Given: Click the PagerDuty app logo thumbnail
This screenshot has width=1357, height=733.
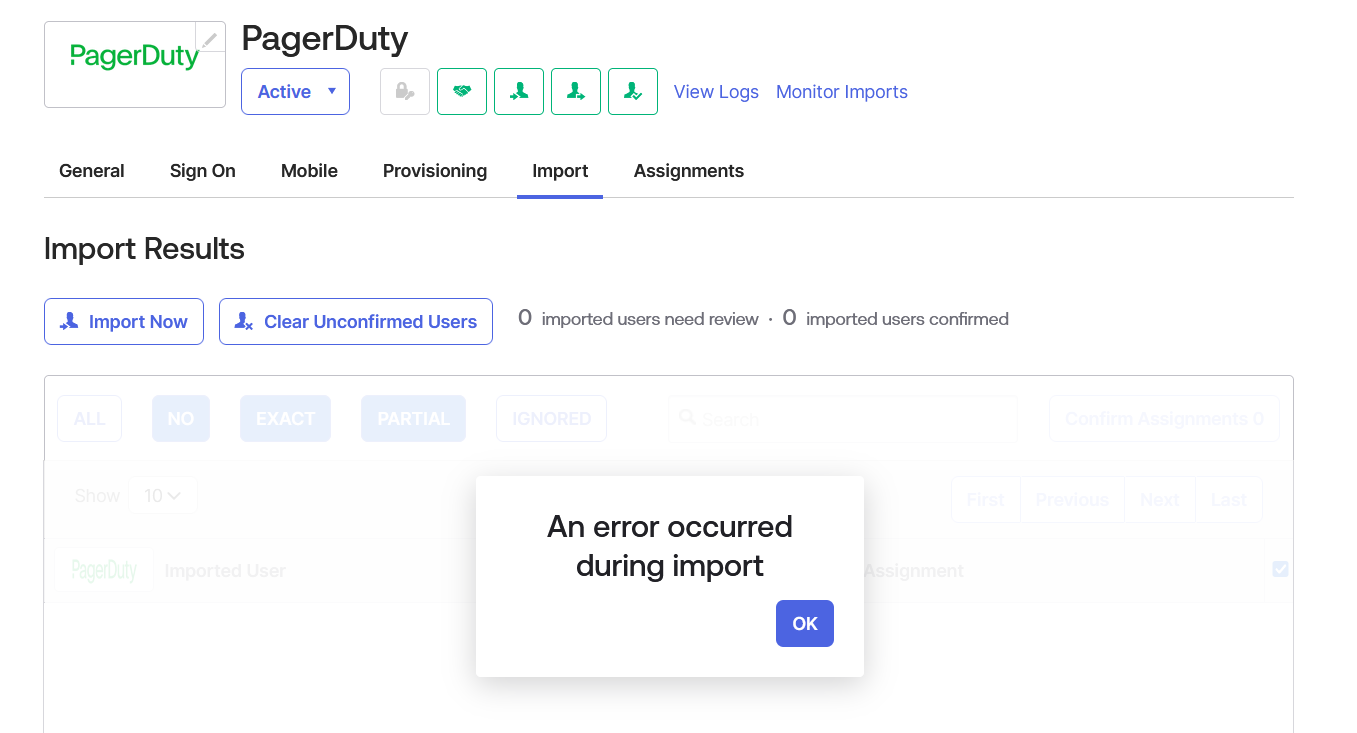Looking at the screenshot, I should point(135,65).
